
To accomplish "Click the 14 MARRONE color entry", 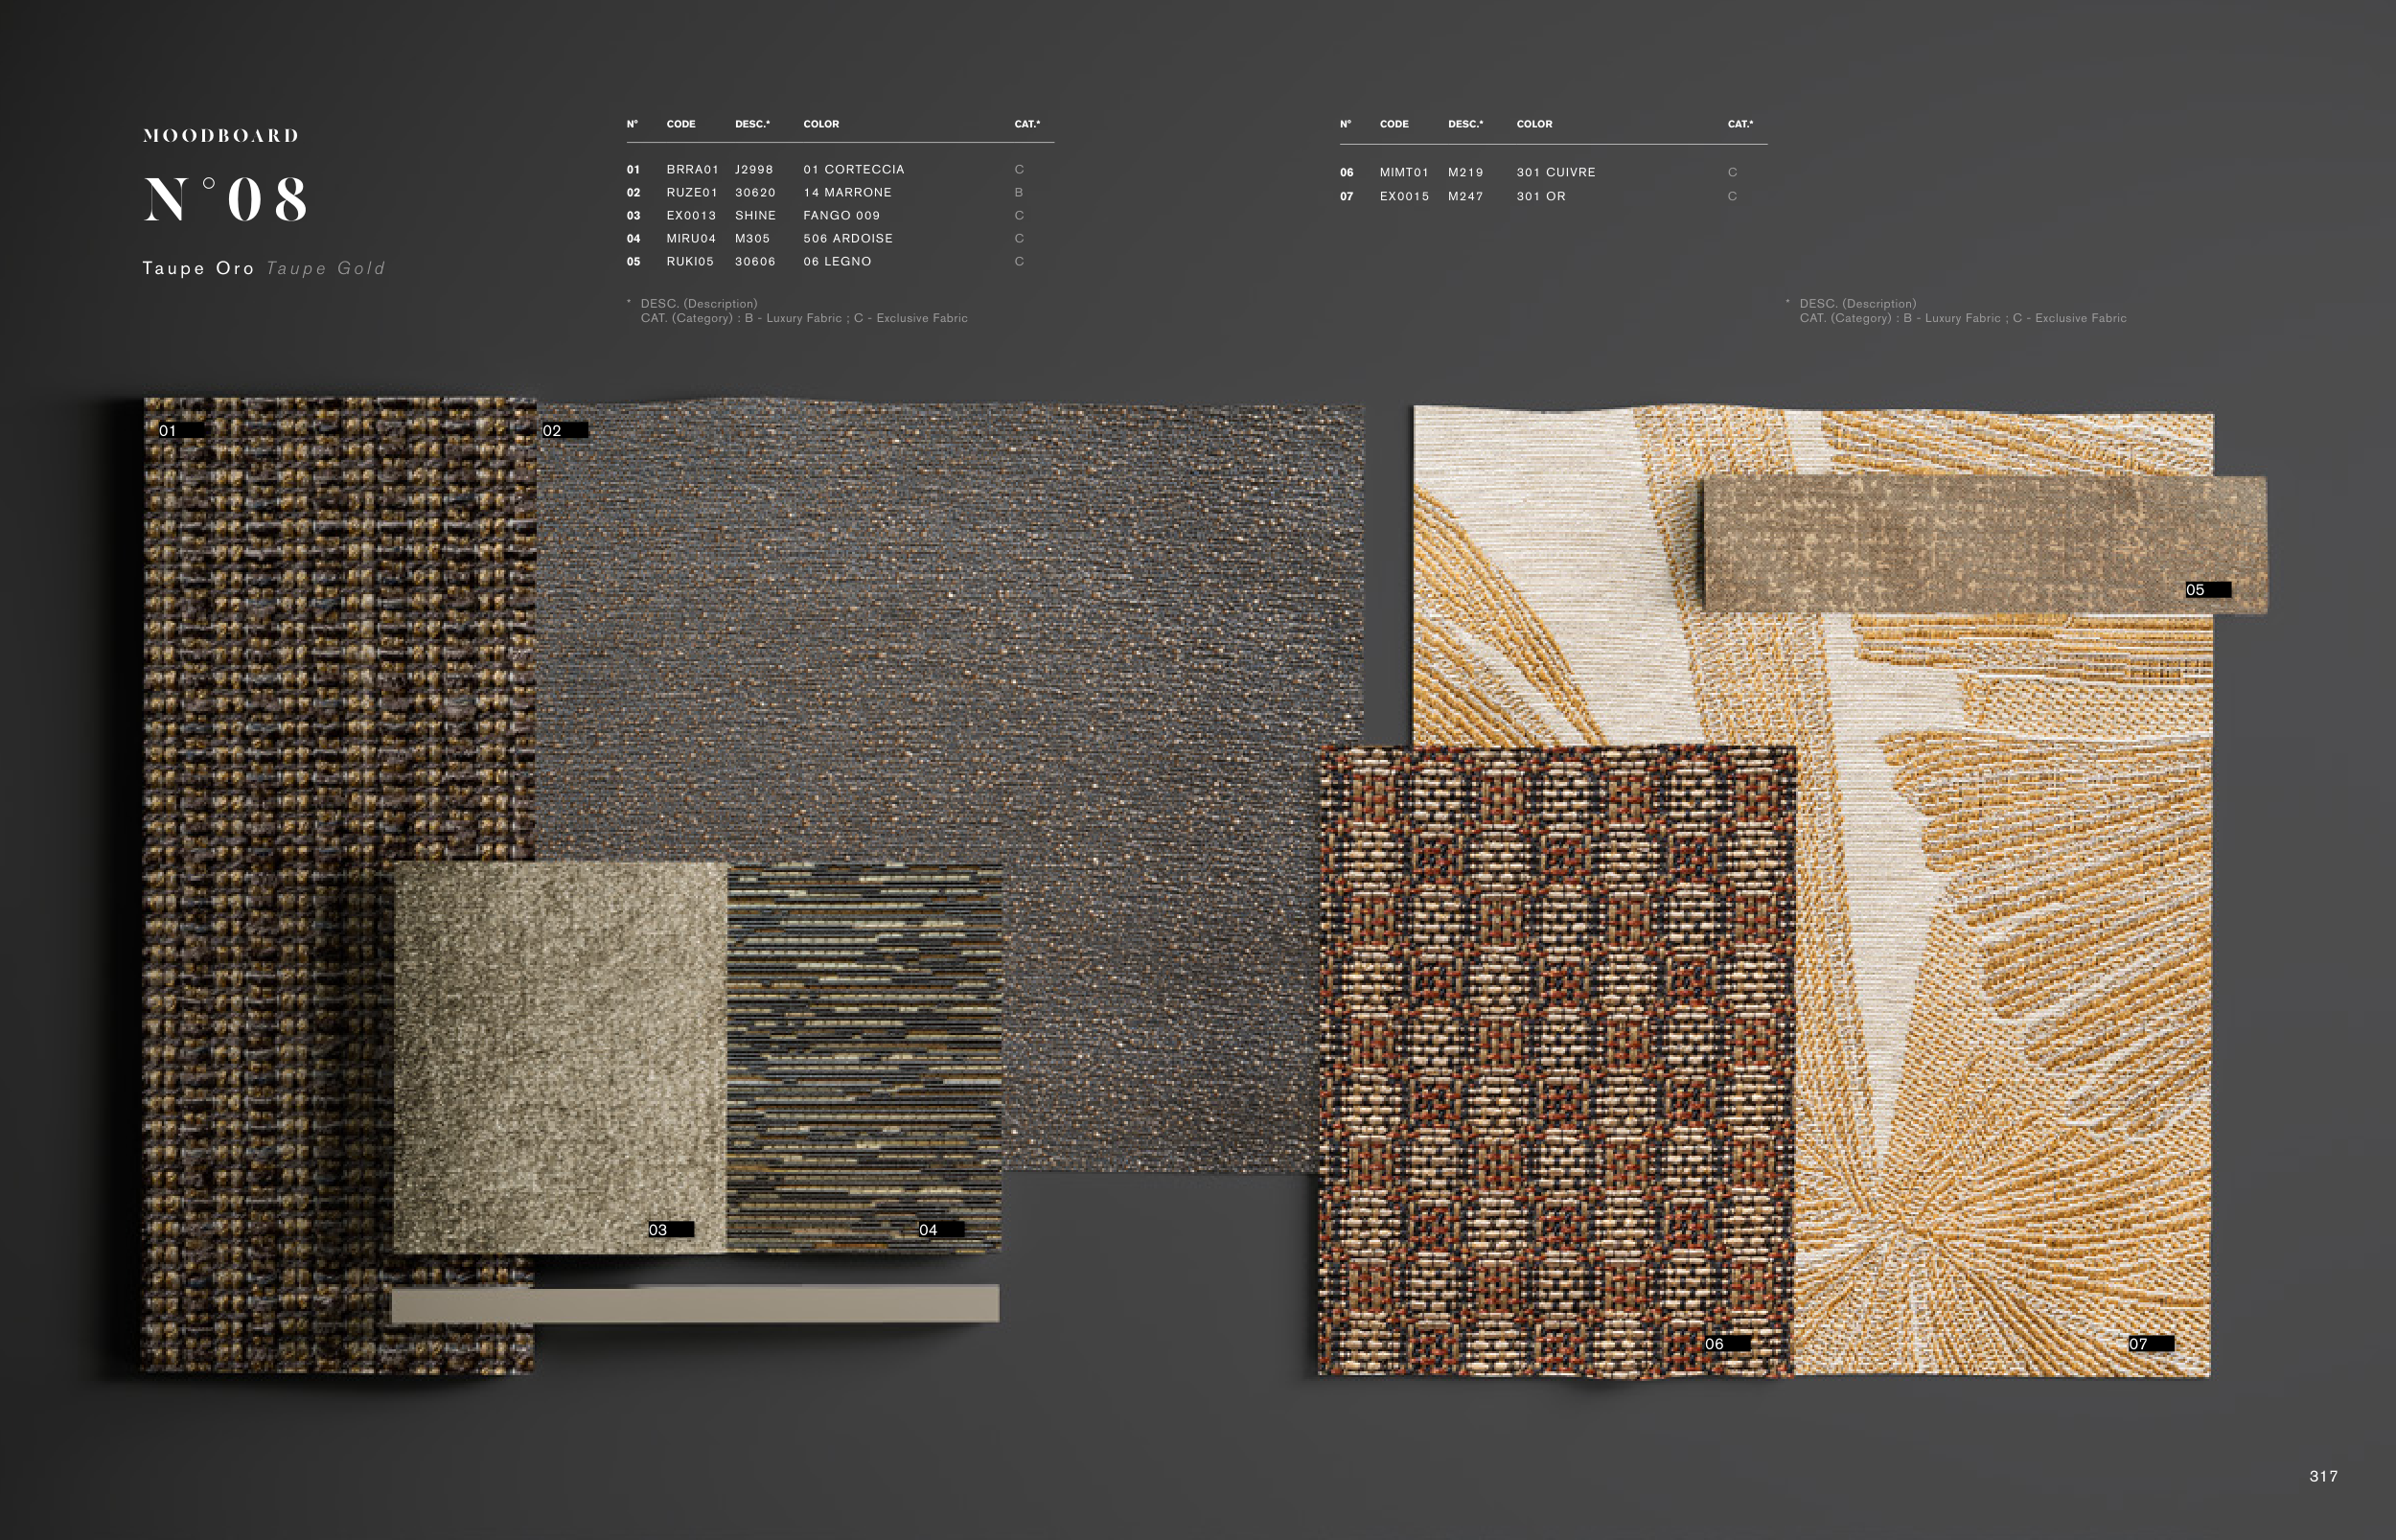I will 847,192.
